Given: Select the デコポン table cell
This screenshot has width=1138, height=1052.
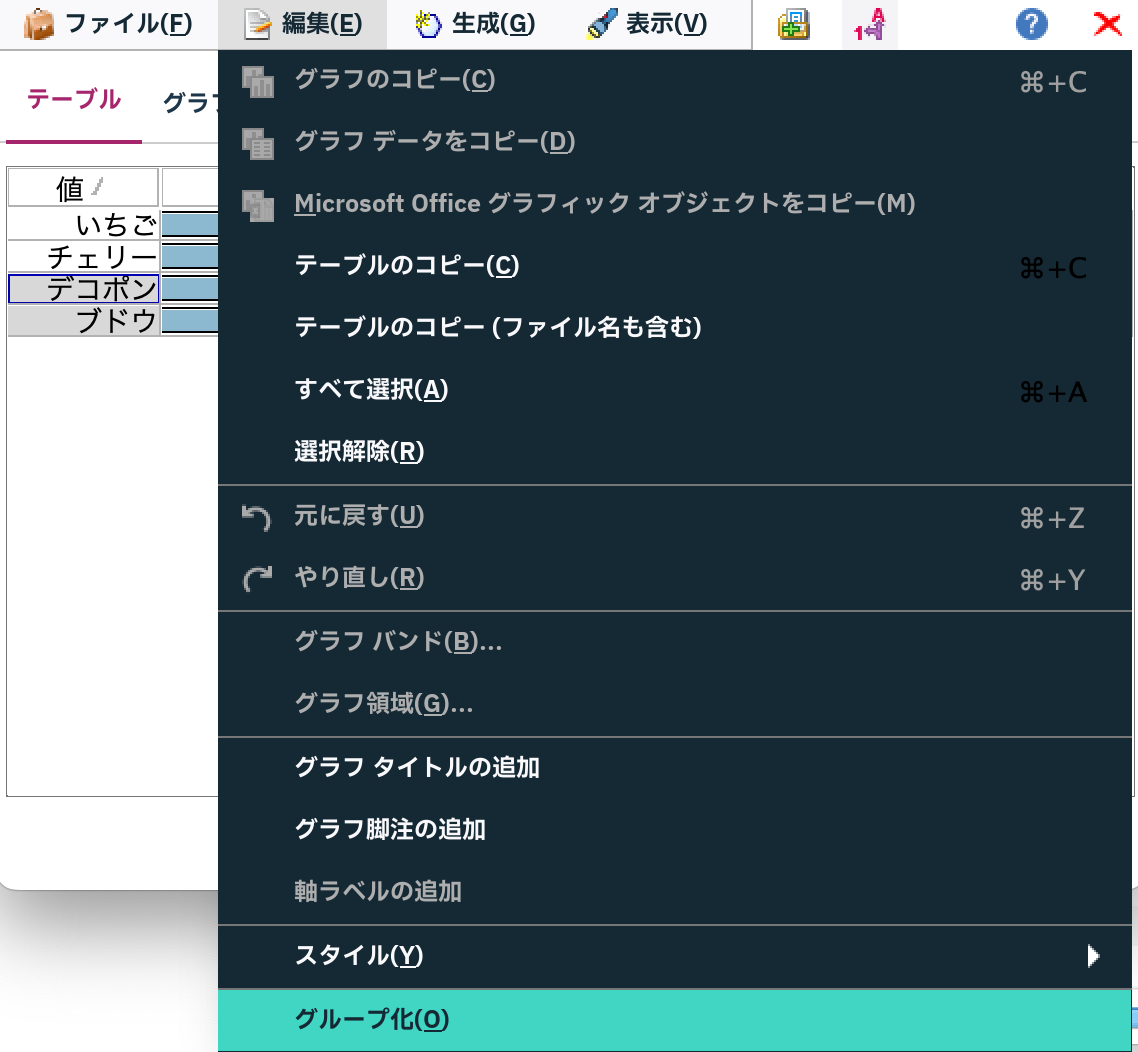Looking at the screenshot, I should click(x=82, y=287).
